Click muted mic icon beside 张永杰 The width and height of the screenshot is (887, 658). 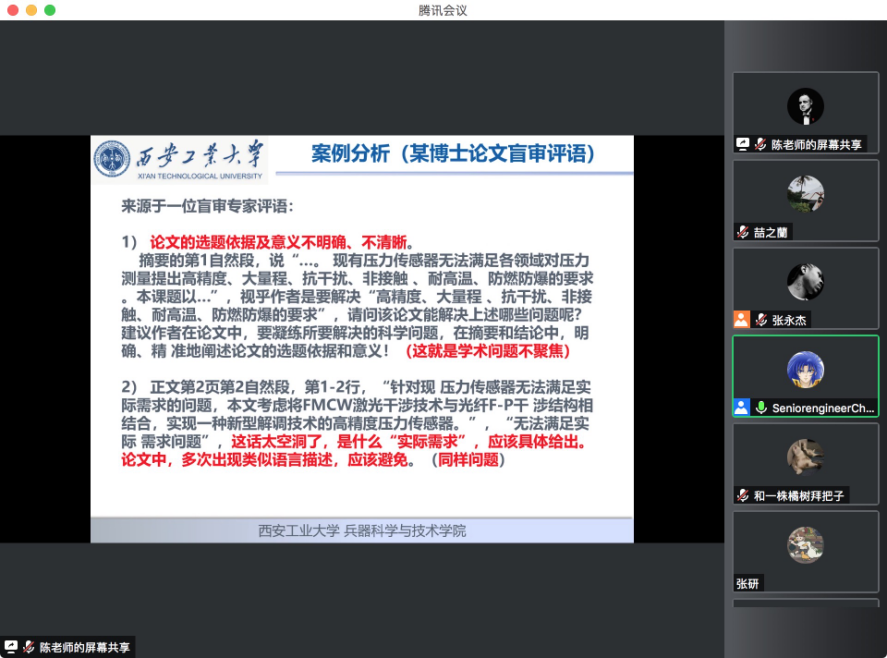(x=761, y=320)
